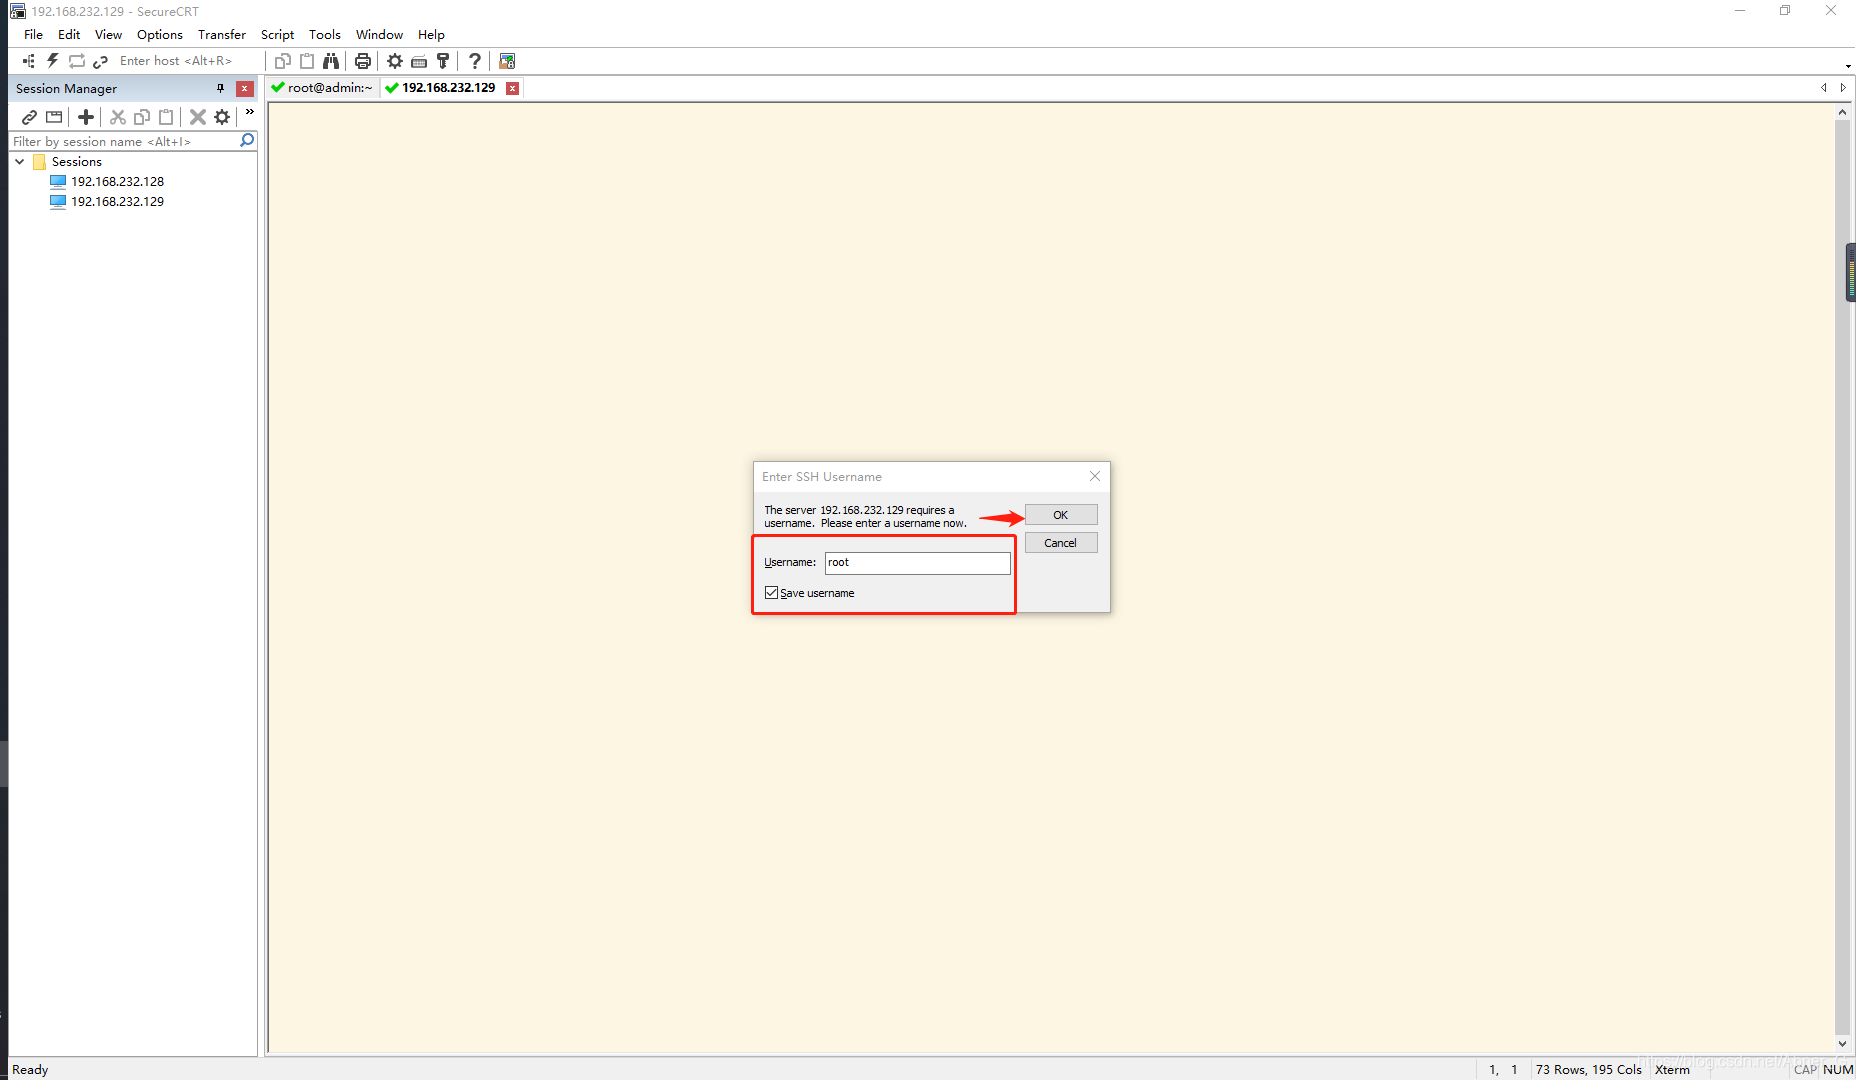Launch the SecureFX icon in toolbar
Screen dimensions: 1856x1080
tap(507, 61)
